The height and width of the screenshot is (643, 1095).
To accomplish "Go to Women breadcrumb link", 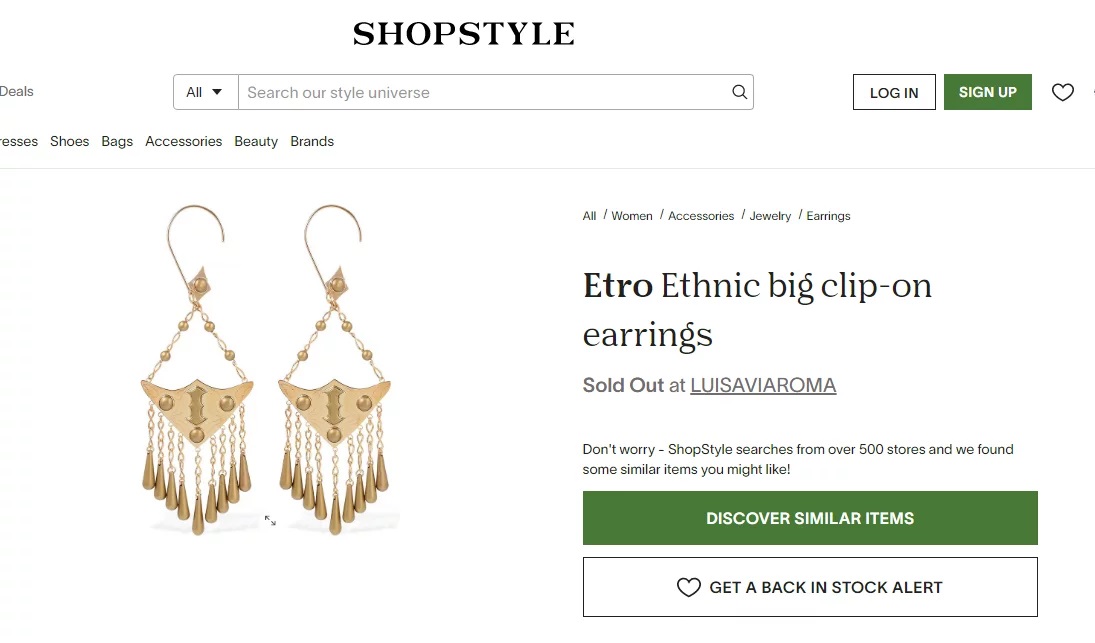I will [632, 216].
